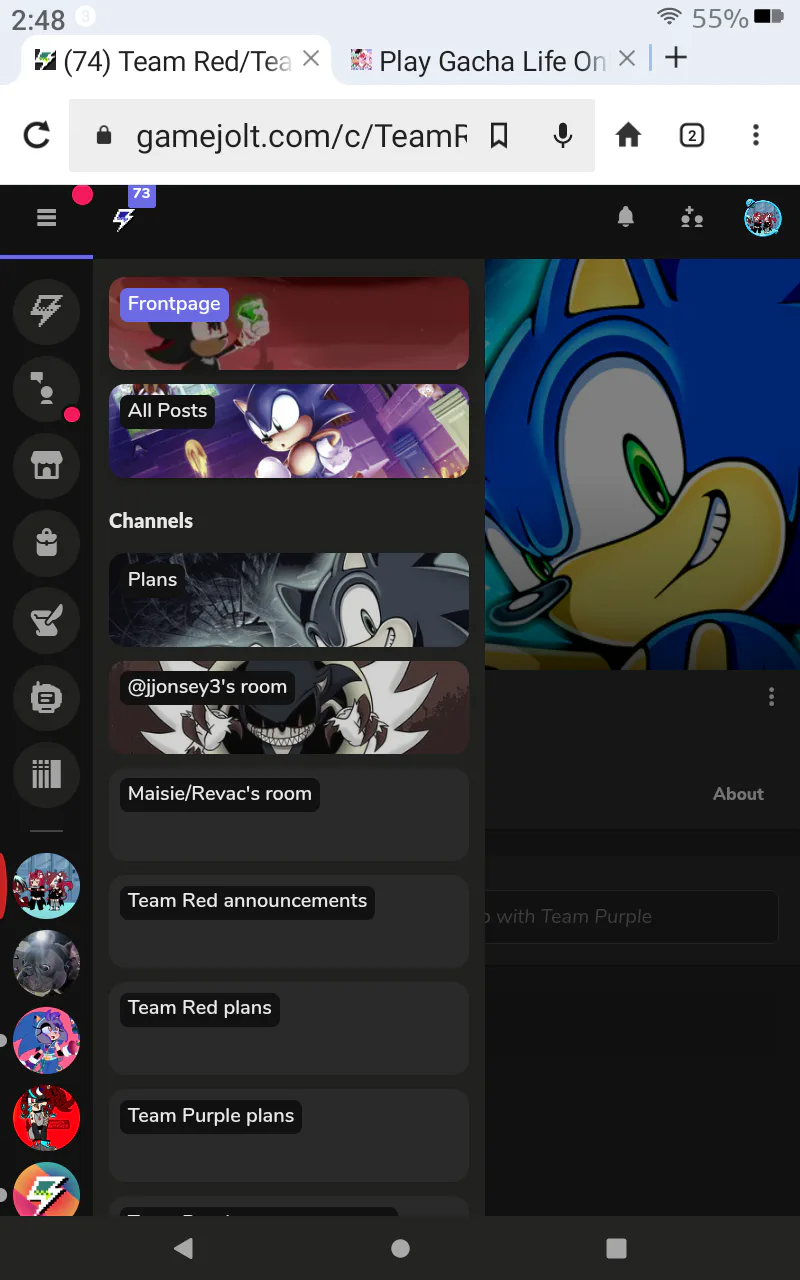Open Team Red announcements channel
The image size is (800, 1280).
coord(289,921)
